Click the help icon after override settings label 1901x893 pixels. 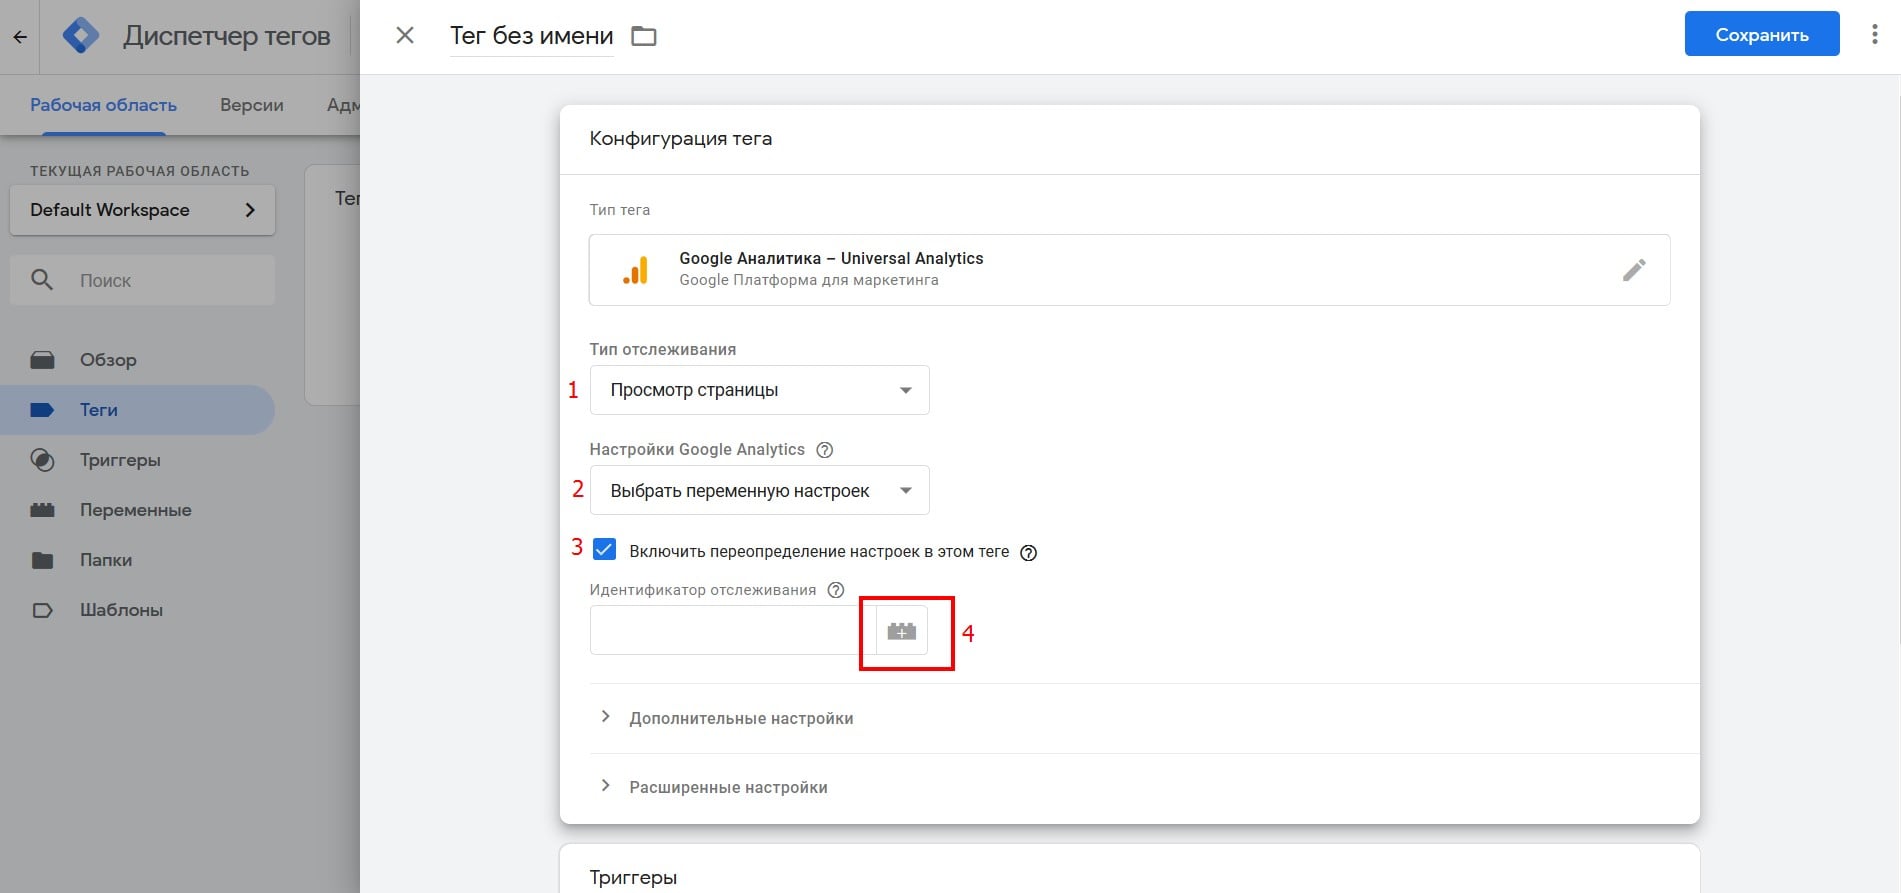click(x=1028, y=553)
